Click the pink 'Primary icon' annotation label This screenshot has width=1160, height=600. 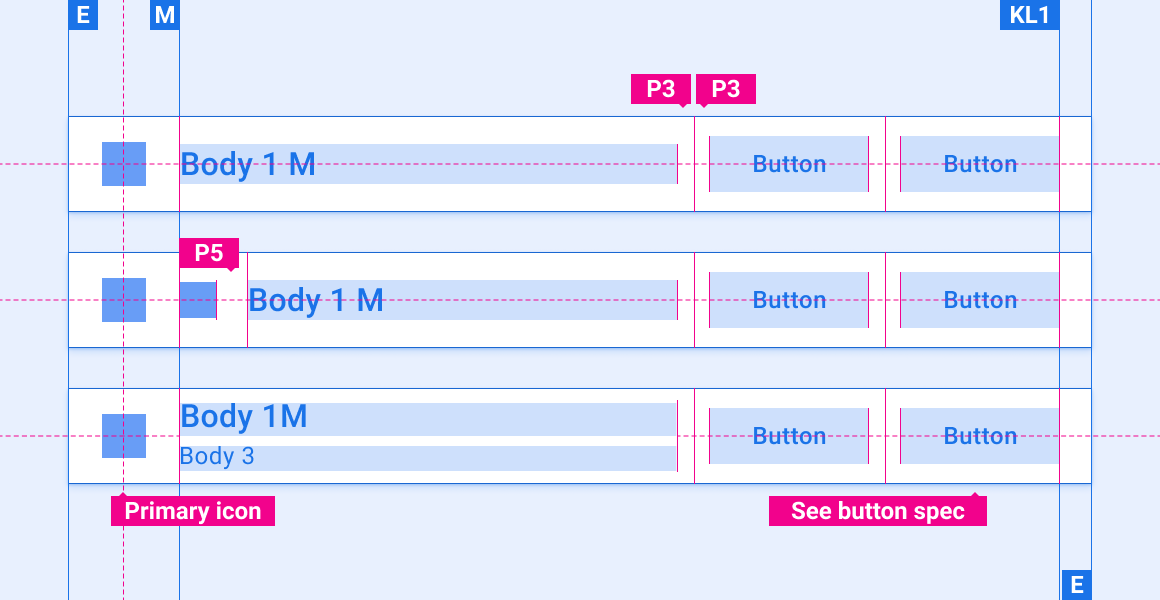(x=193, y=511)
